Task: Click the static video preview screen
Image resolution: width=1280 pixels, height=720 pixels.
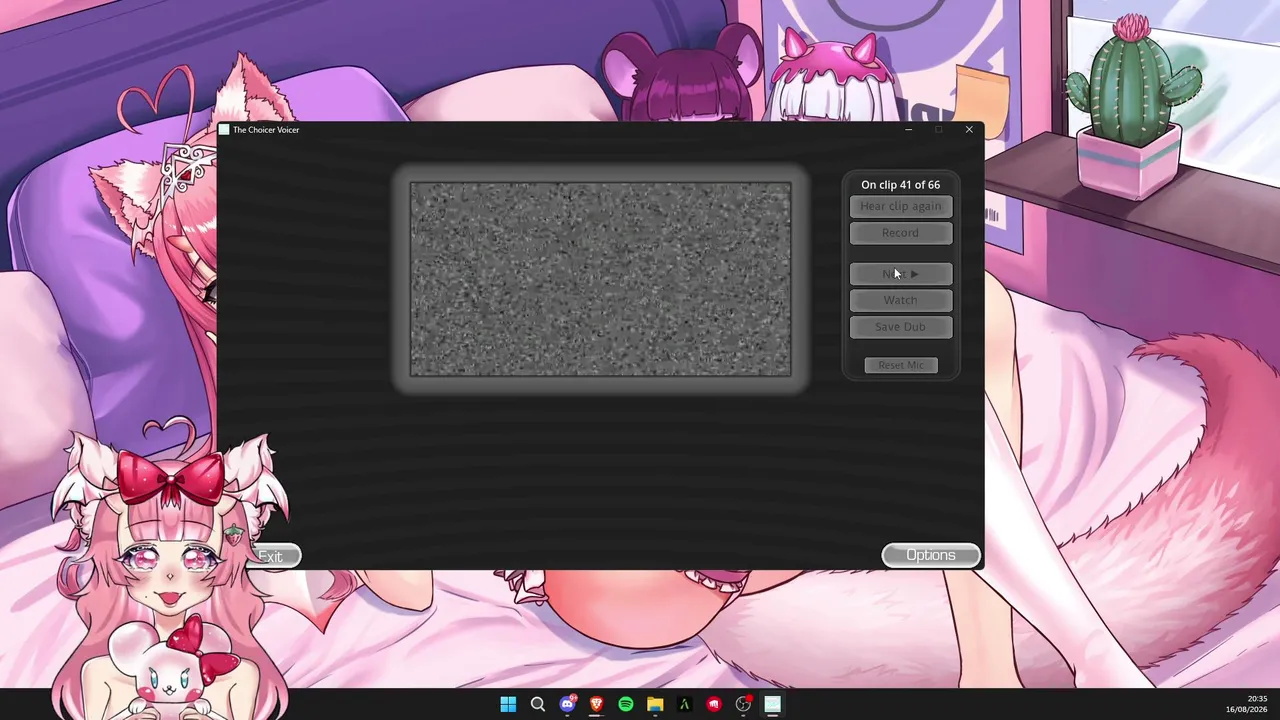Action: tap(600, 279)
